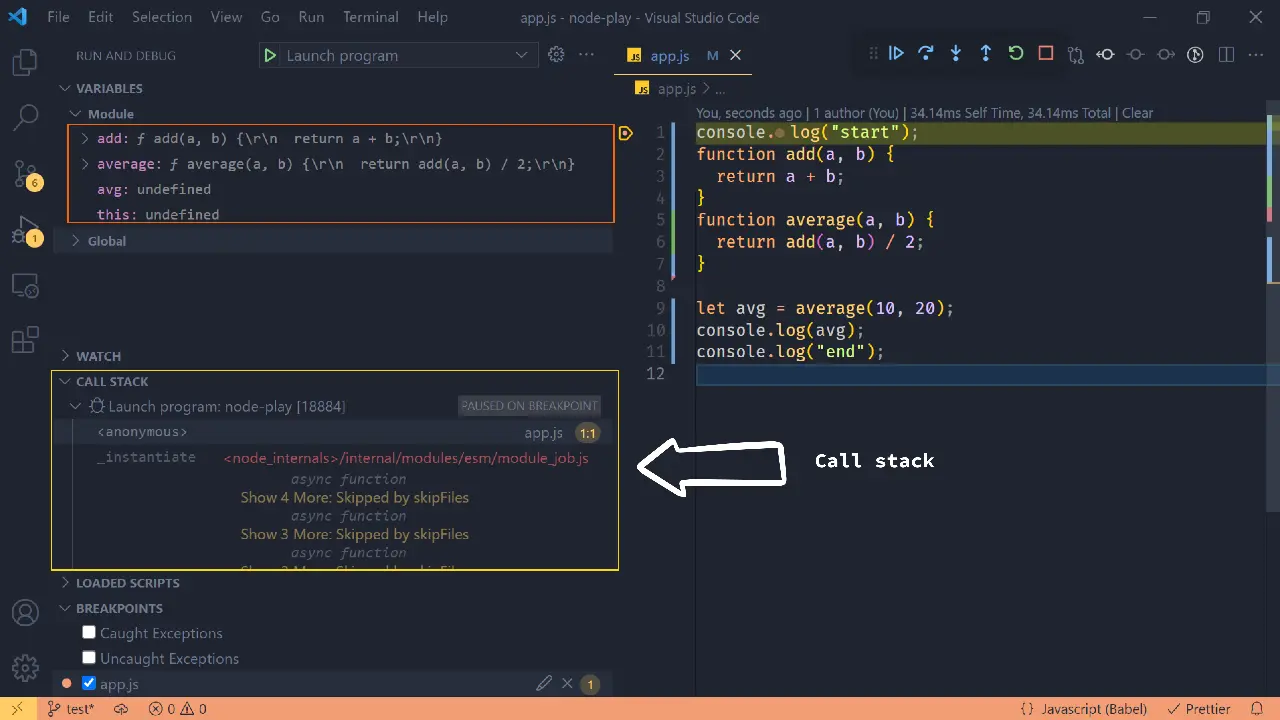Open the Run and Debug view icon
This screenshot has height=720, width=1280.
point(25,232)
